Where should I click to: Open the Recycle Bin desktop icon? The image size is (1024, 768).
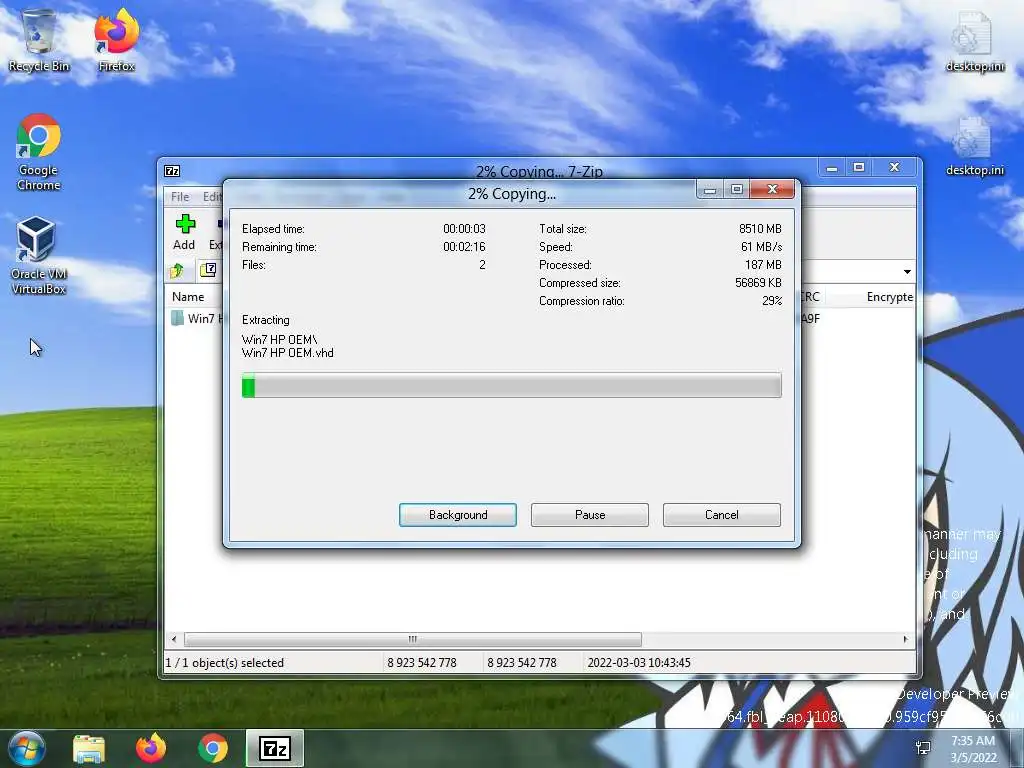click(39, 40)
